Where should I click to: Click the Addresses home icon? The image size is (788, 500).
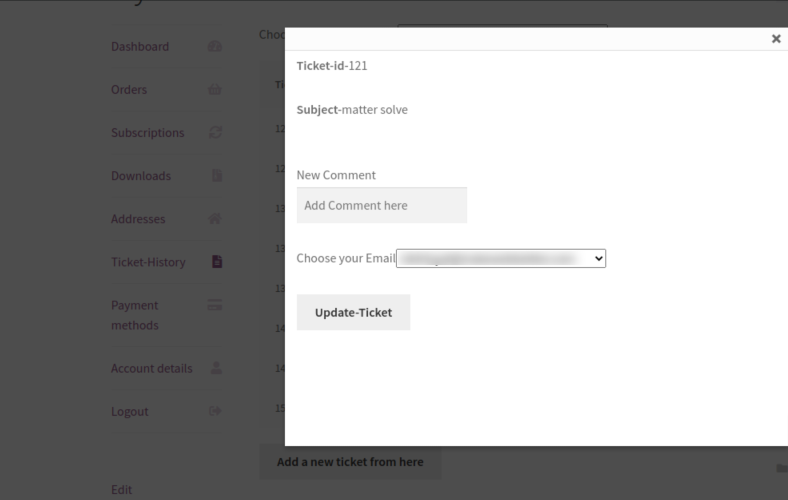point(215,219)
